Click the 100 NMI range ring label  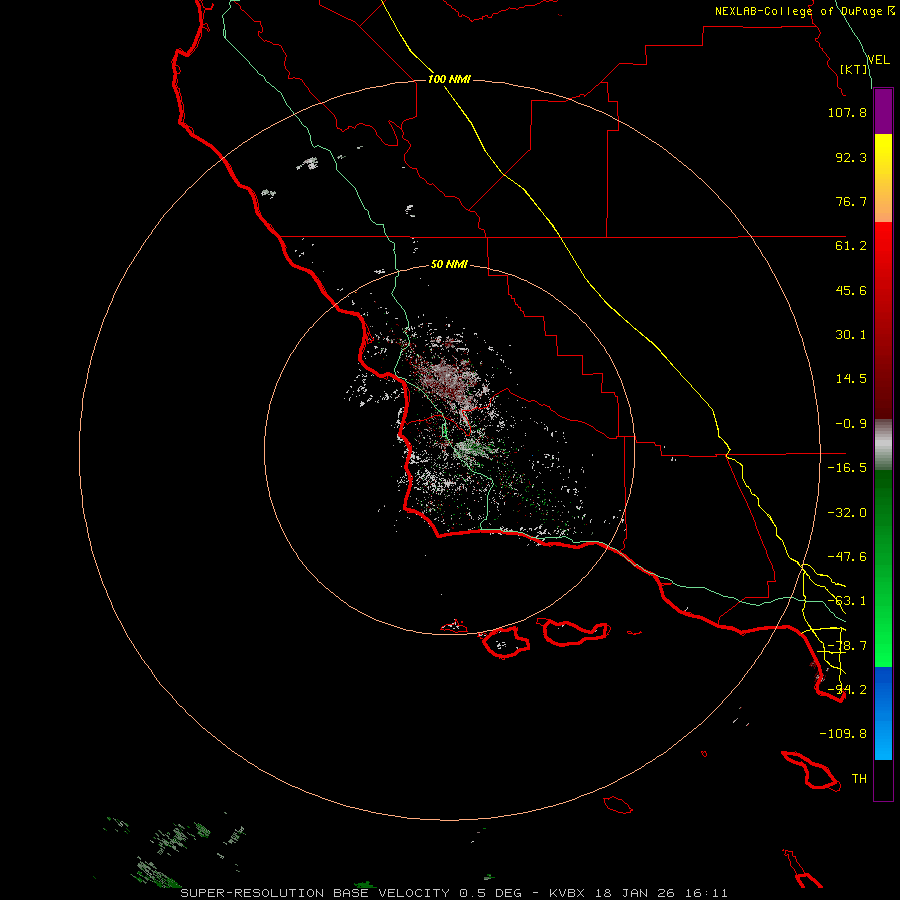click(x=449, y=79)
